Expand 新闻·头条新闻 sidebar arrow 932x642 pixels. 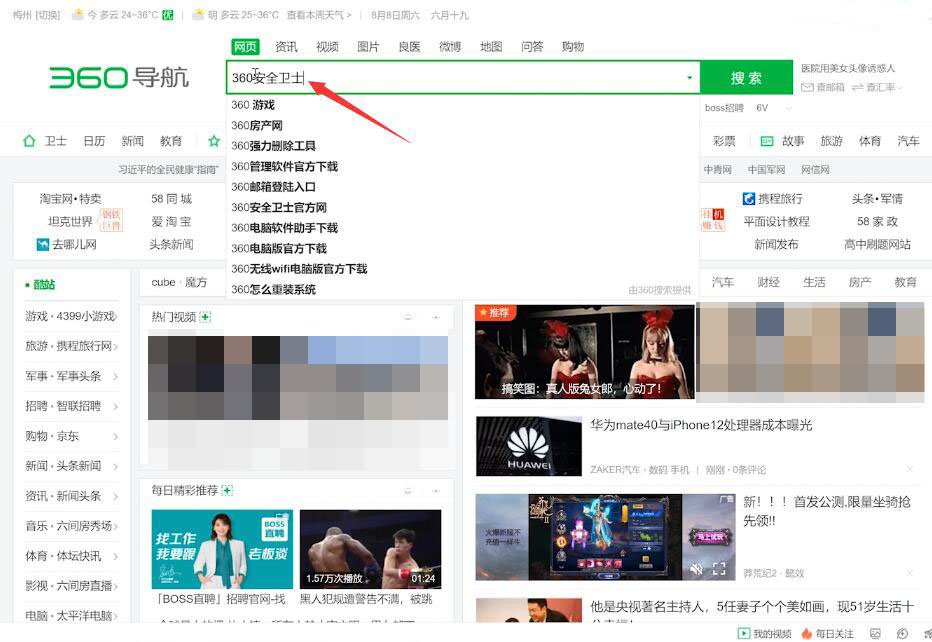[x=115, y=466]
